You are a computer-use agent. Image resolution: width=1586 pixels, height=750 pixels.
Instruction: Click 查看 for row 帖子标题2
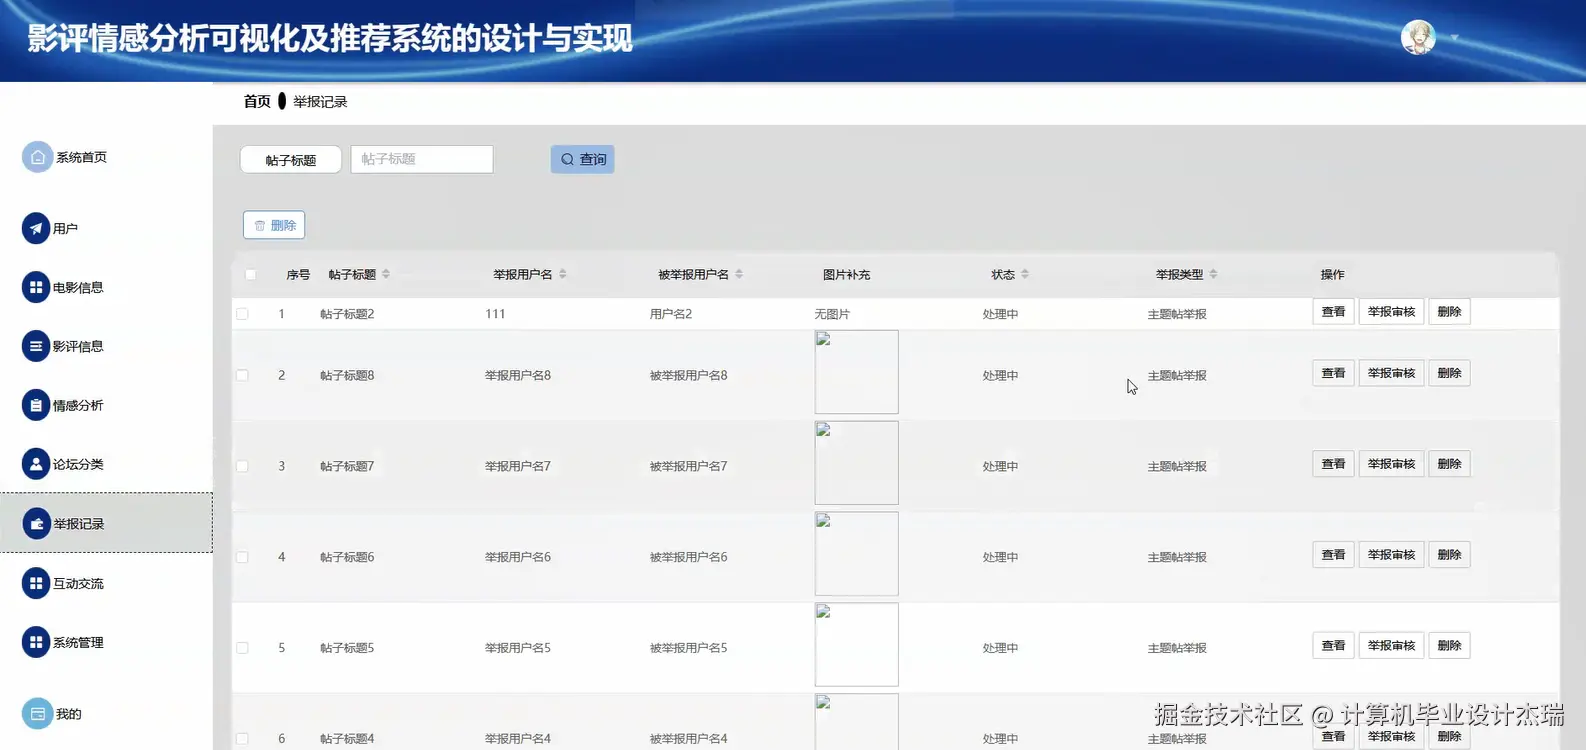[1333, 312]
